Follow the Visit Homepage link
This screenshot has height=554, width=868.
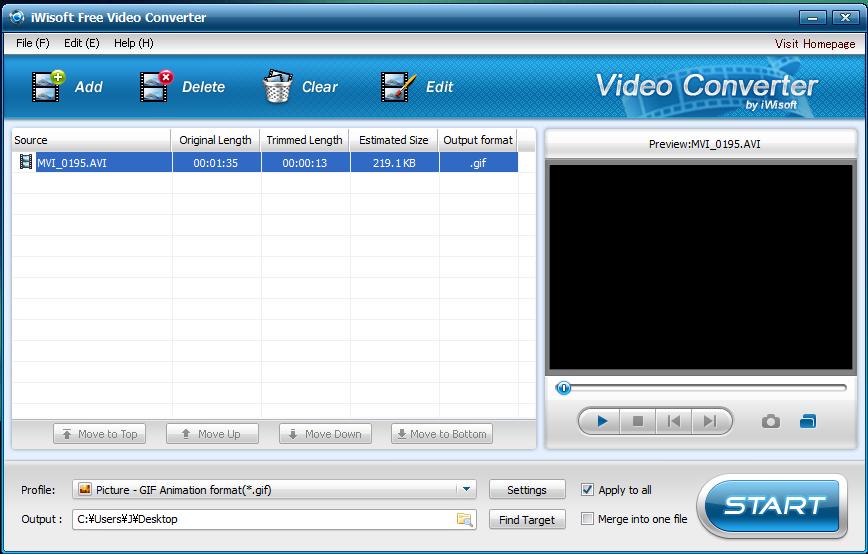[815, 44]
